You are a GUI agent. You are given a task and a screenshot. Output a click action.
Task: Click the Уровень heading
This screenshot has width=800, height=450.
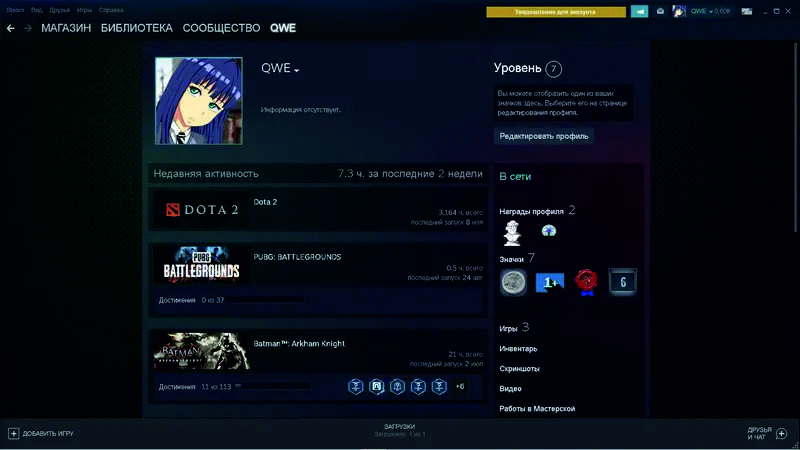click(x=517, y=68)
